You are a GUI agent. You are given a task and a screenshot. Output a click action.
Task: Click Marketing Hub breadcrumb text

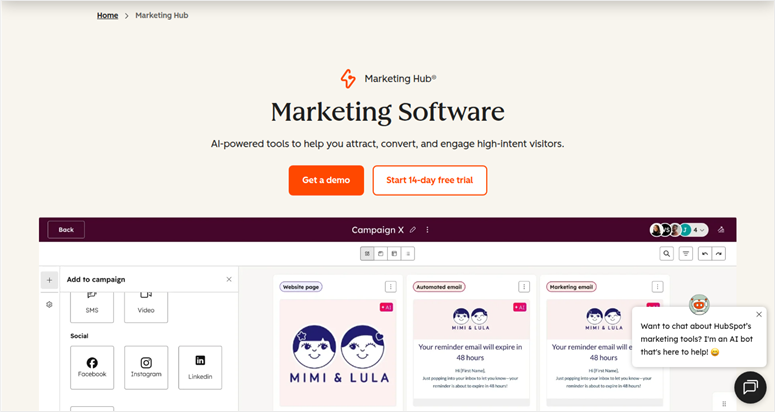click(162, 15)
